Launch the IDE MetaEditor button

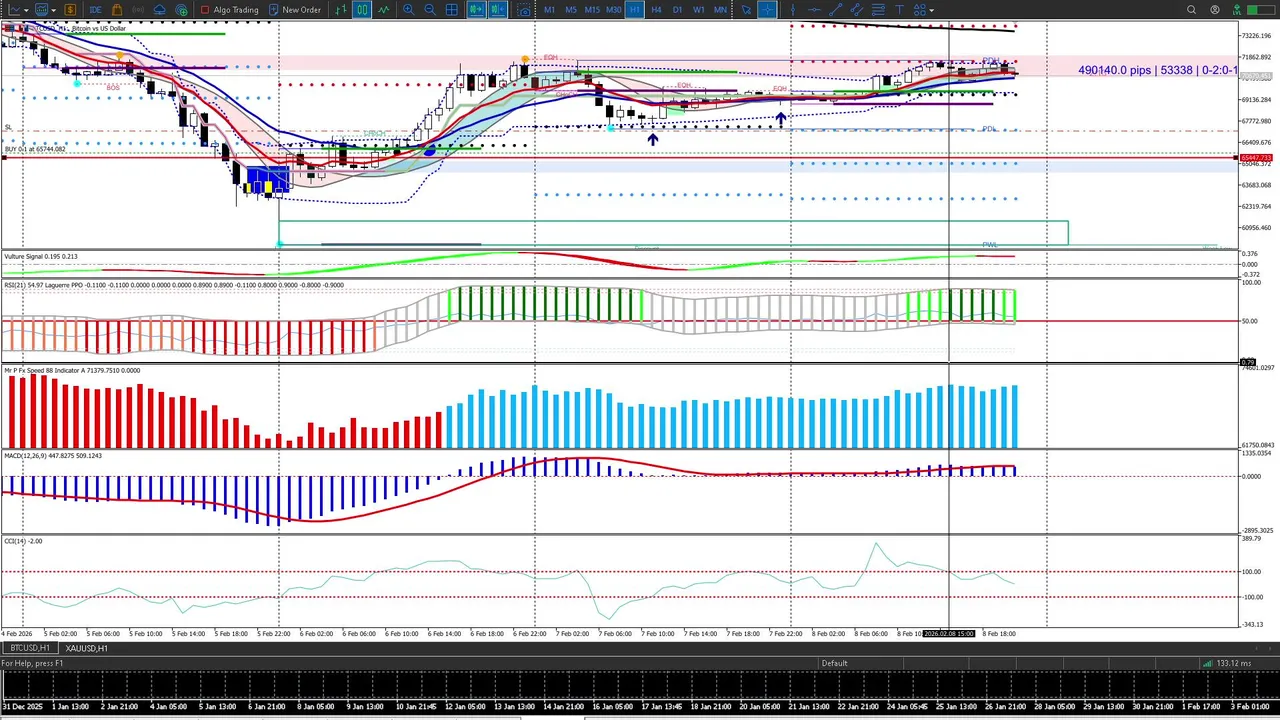tap(95, 10)
